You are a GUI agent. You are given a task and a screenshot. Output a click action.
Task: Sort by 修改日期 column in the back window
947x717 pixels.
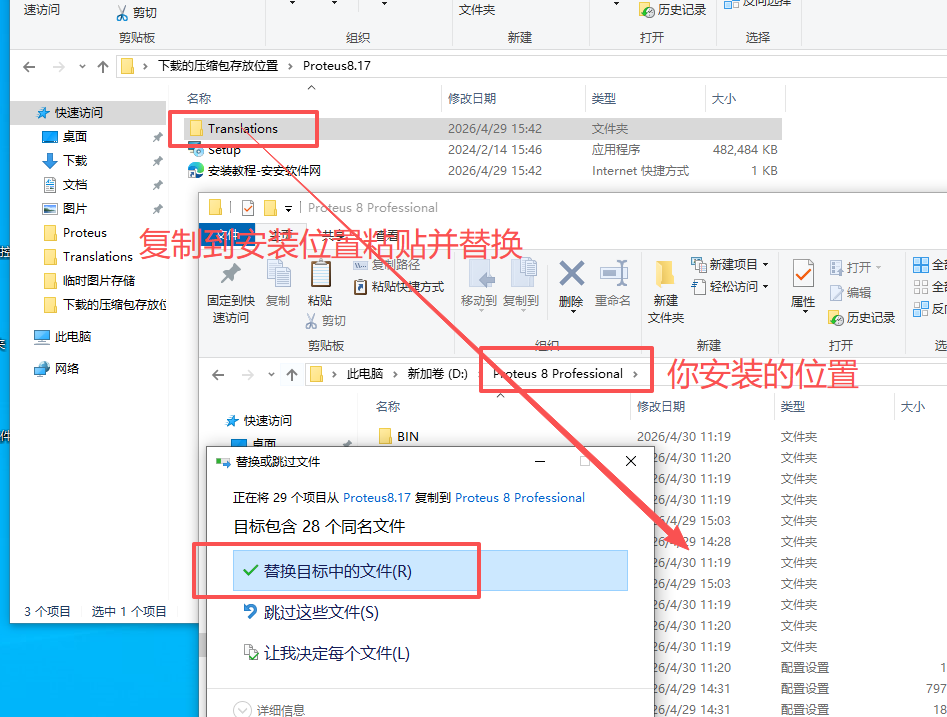coord(472,98)
